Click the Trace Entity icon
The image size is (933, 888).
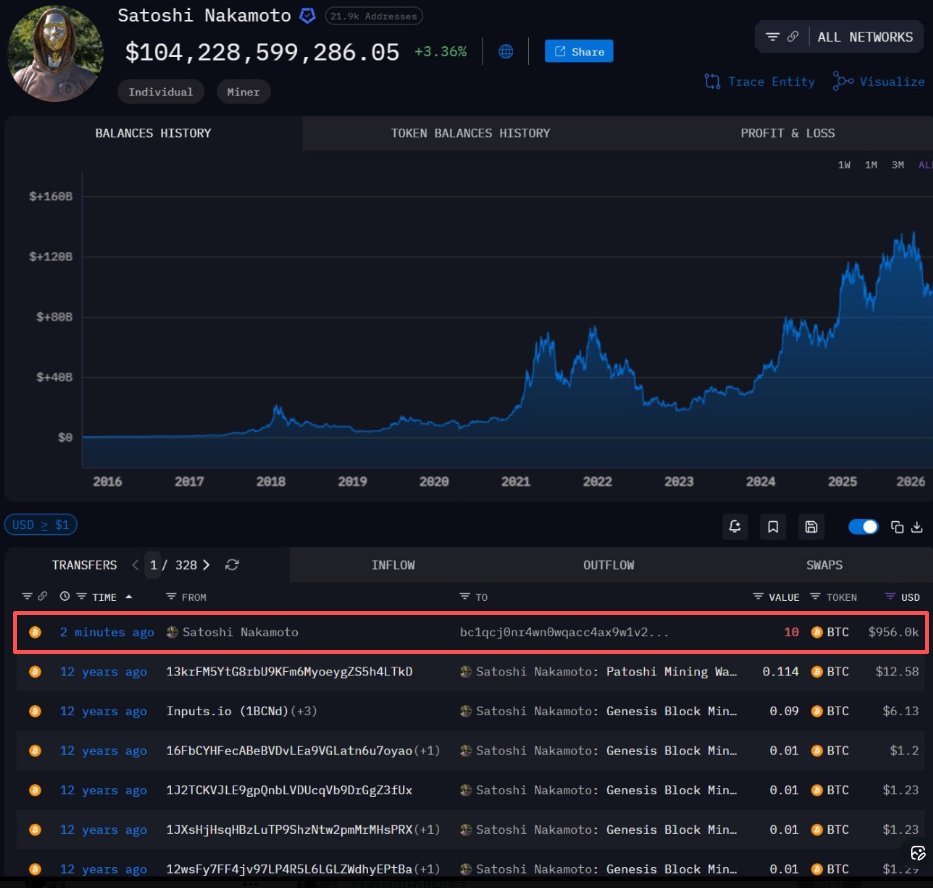pyautogui.click(x=712, y=82)
